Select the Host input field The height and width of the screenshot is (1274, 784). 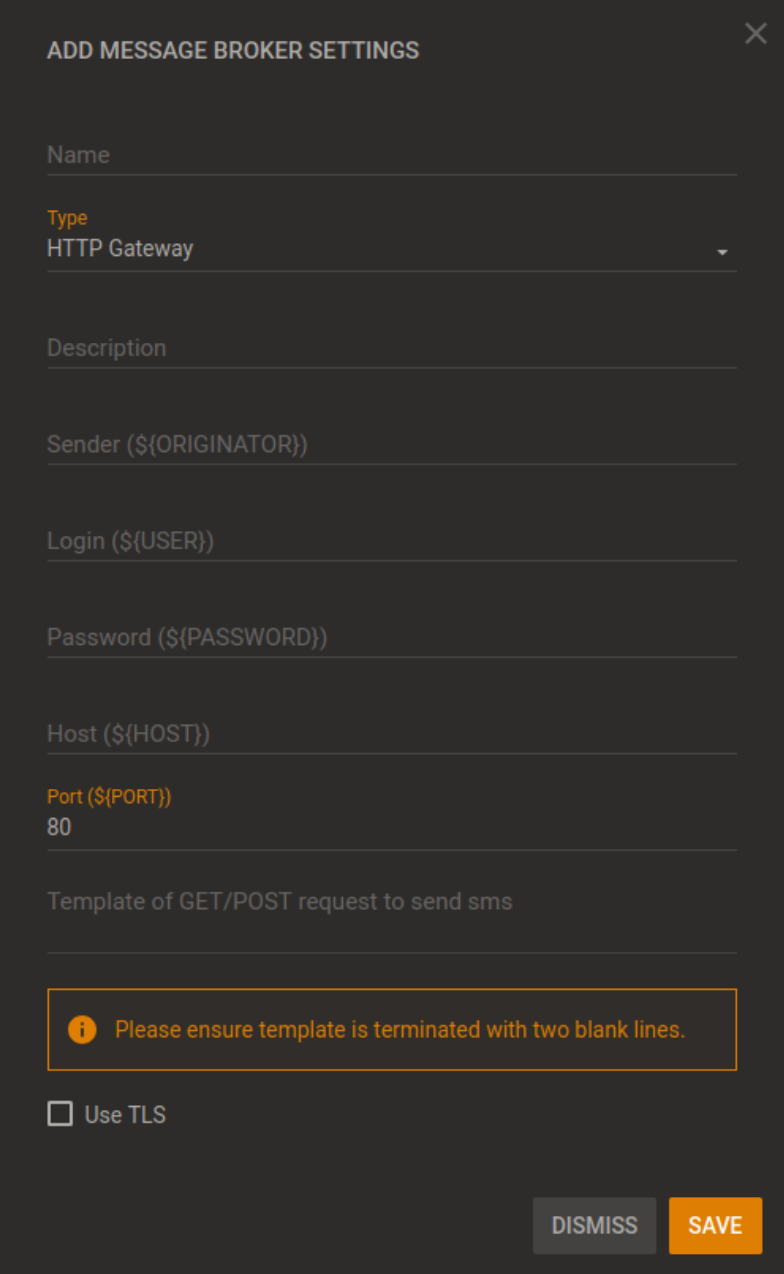click(x=392, y=733)
